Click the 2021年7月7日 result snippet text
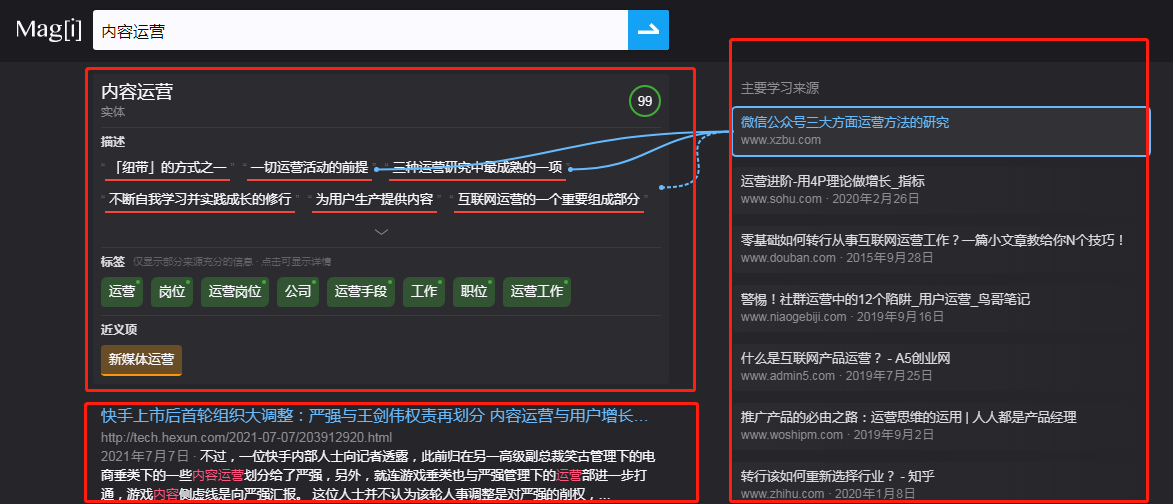The height and width of the screenshot is (504, 1173). point(378,476)
